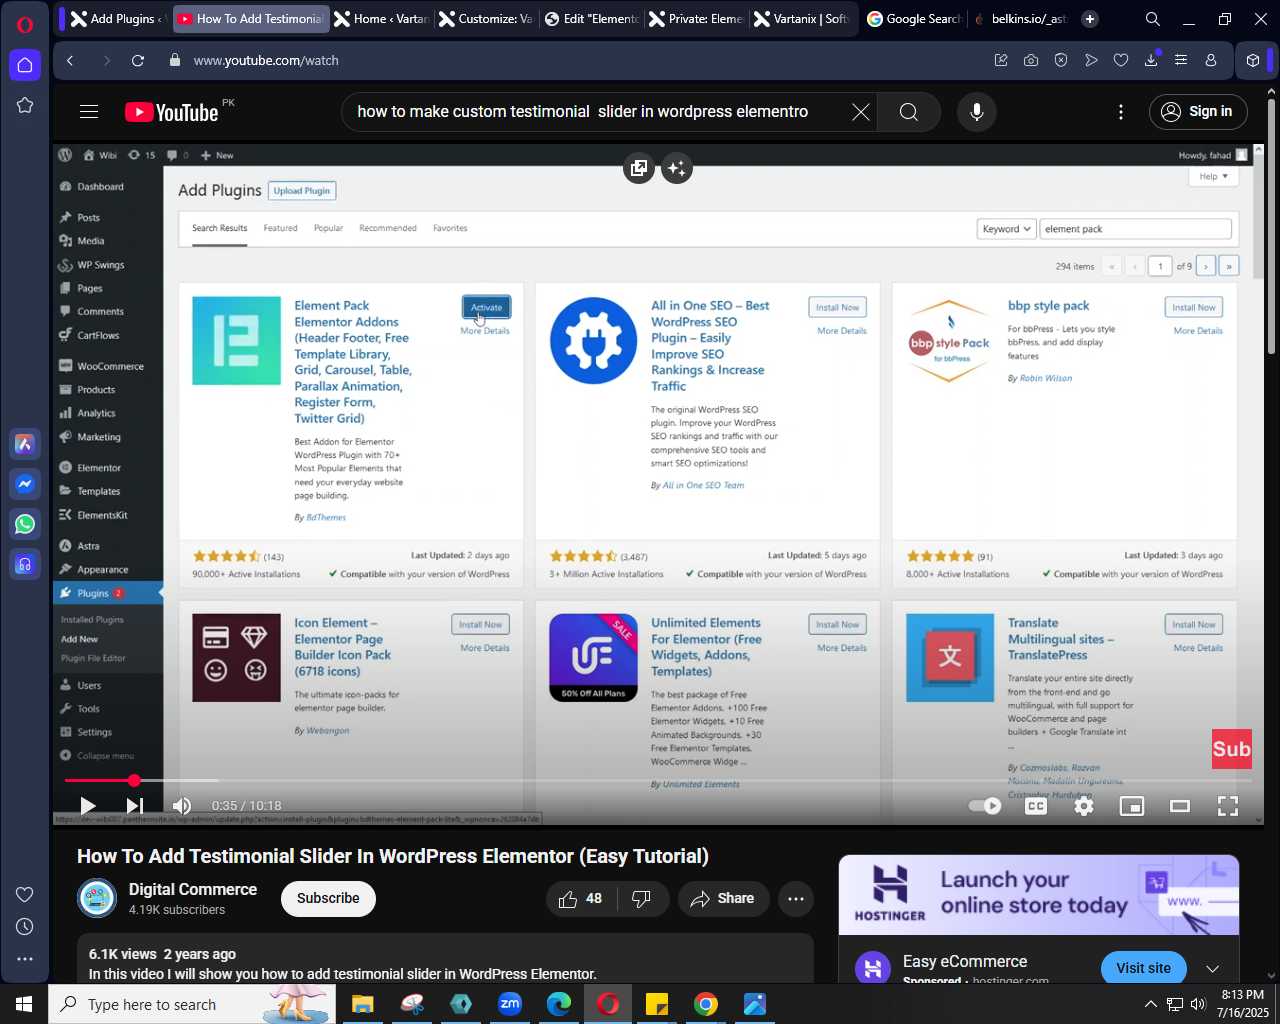
Task: Switch to Add Plugins tab
Action: [x=114, y=19]
